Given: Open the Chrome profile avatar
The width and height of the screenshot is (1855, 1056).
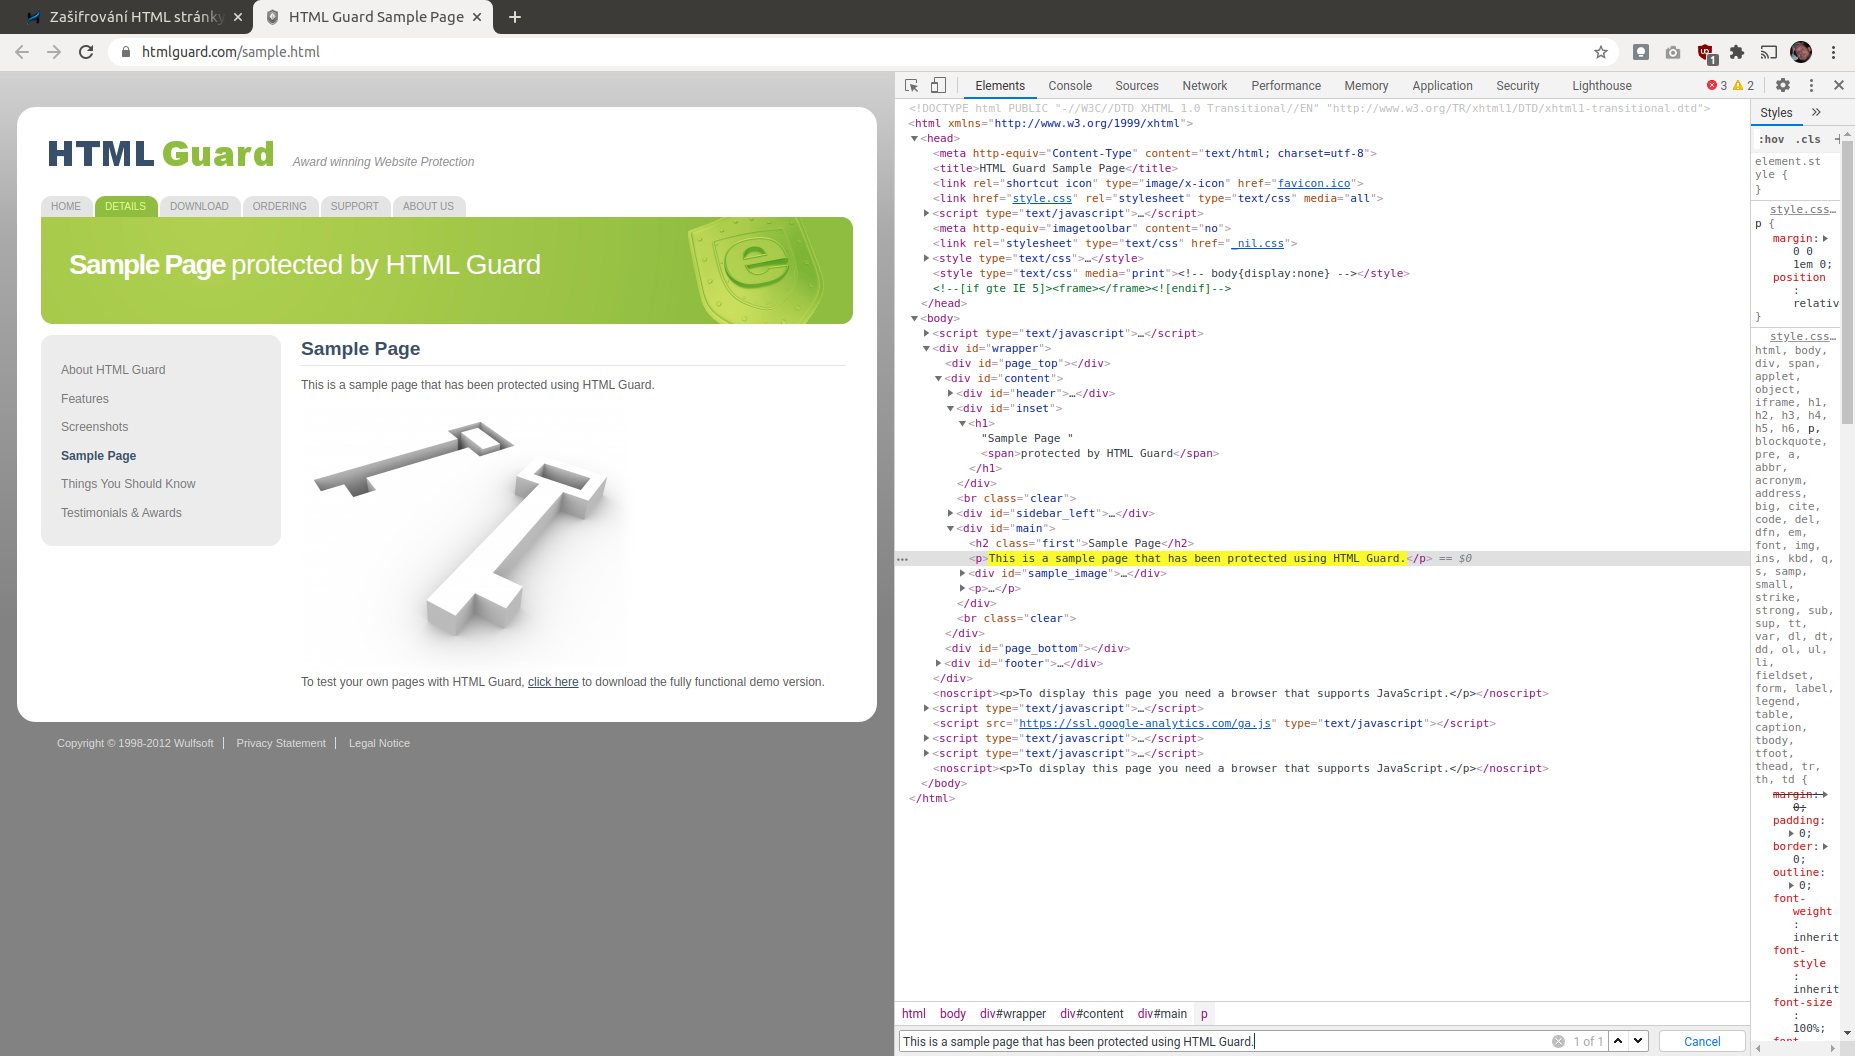Looking at the screenshot, I should pos(1801,52).
